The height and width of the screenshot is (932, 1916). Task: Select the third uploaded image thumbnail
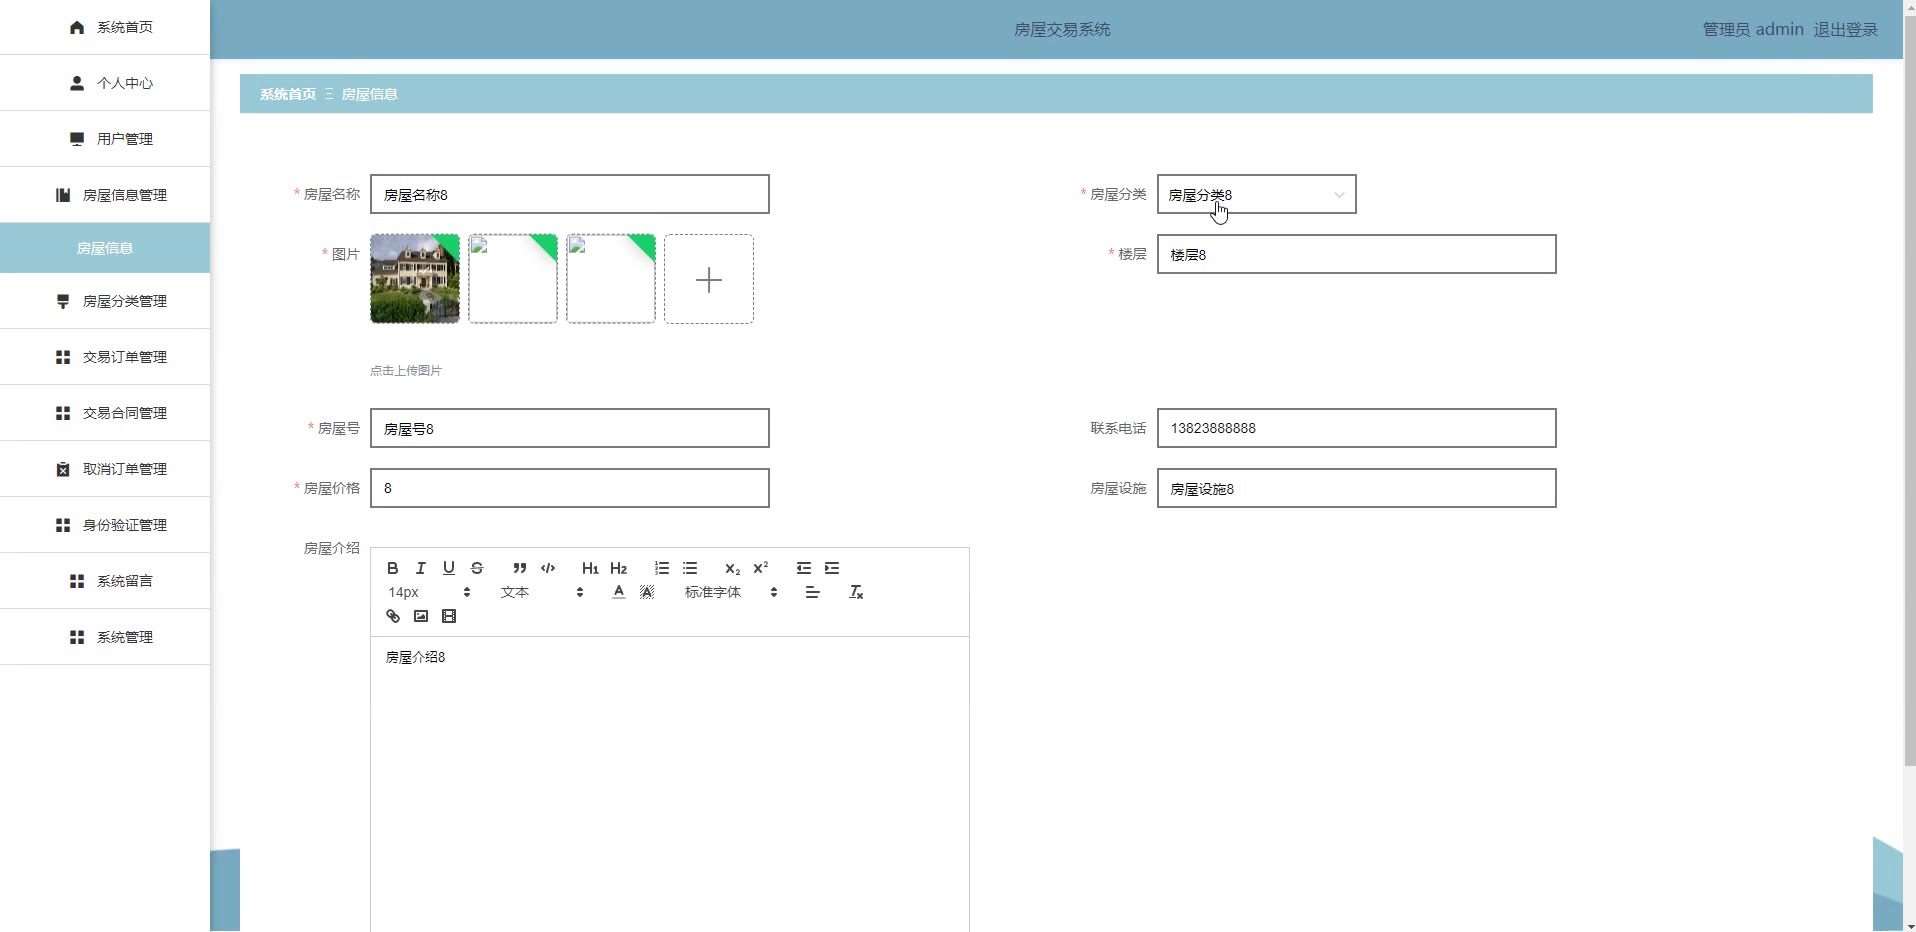click(x=611, y=279)
